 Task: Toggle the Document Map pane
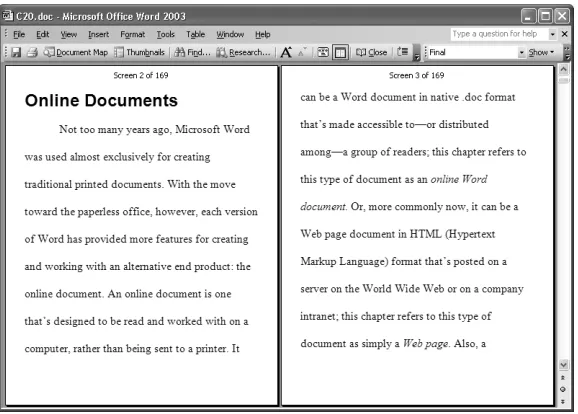coord(76,52)
